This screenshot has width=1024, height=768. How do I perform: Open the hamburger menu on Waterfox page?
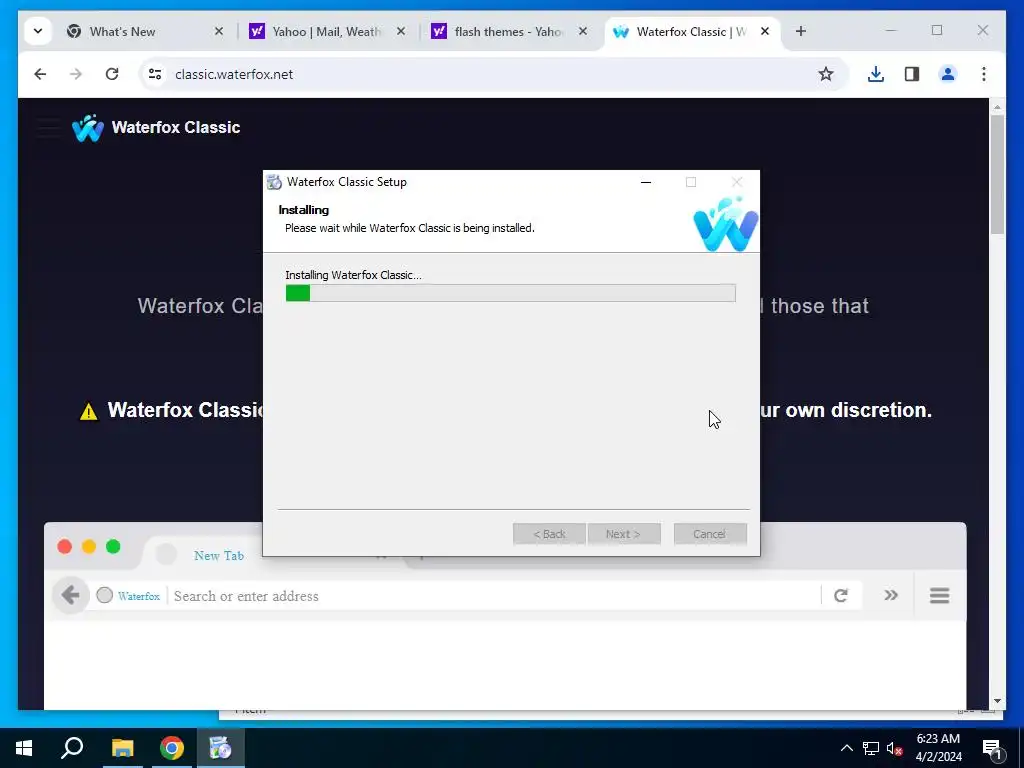coord(48,128)
